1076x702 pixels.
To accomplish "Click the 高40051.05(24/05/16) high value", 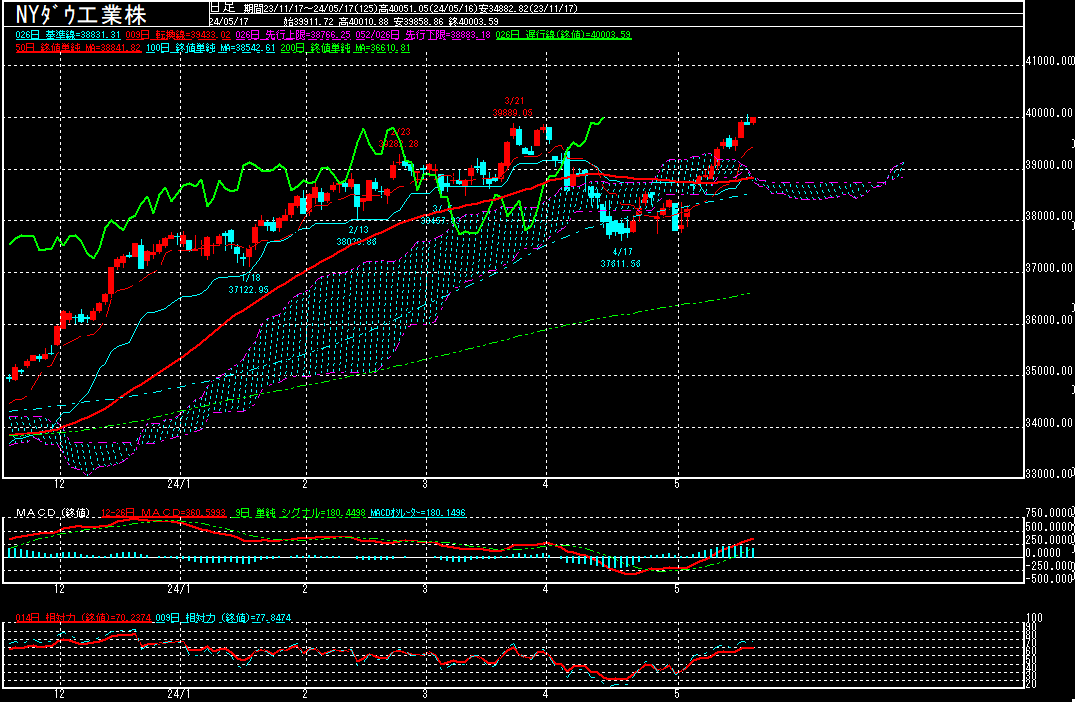I will point(429,9).
